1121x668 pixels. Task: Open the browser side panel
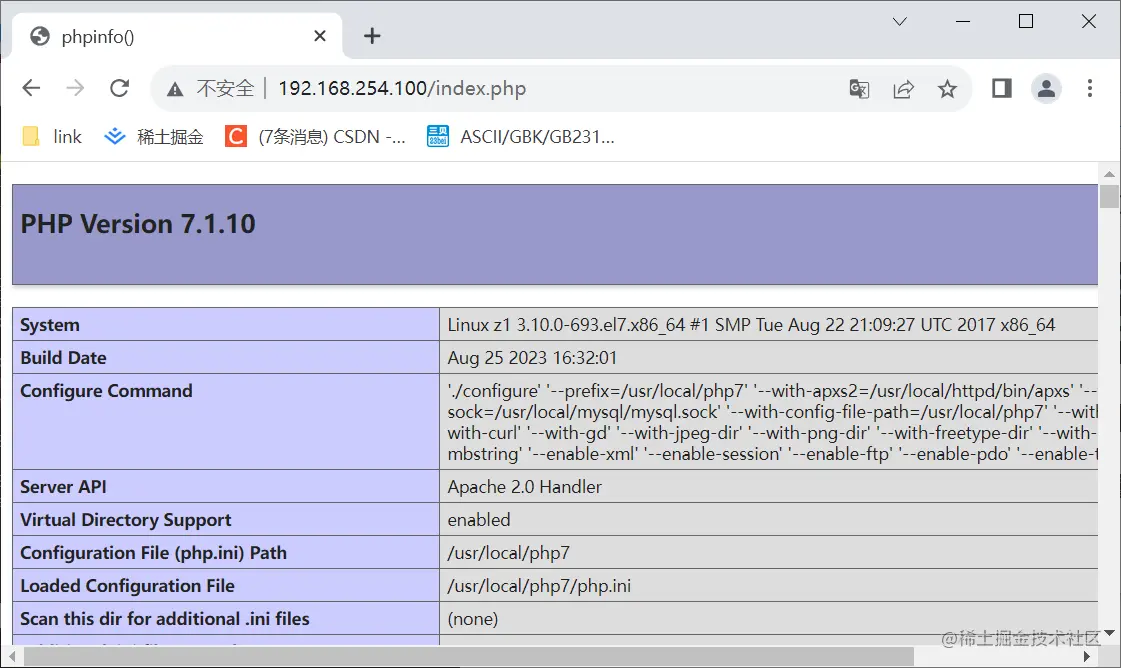coord(1002,88)
